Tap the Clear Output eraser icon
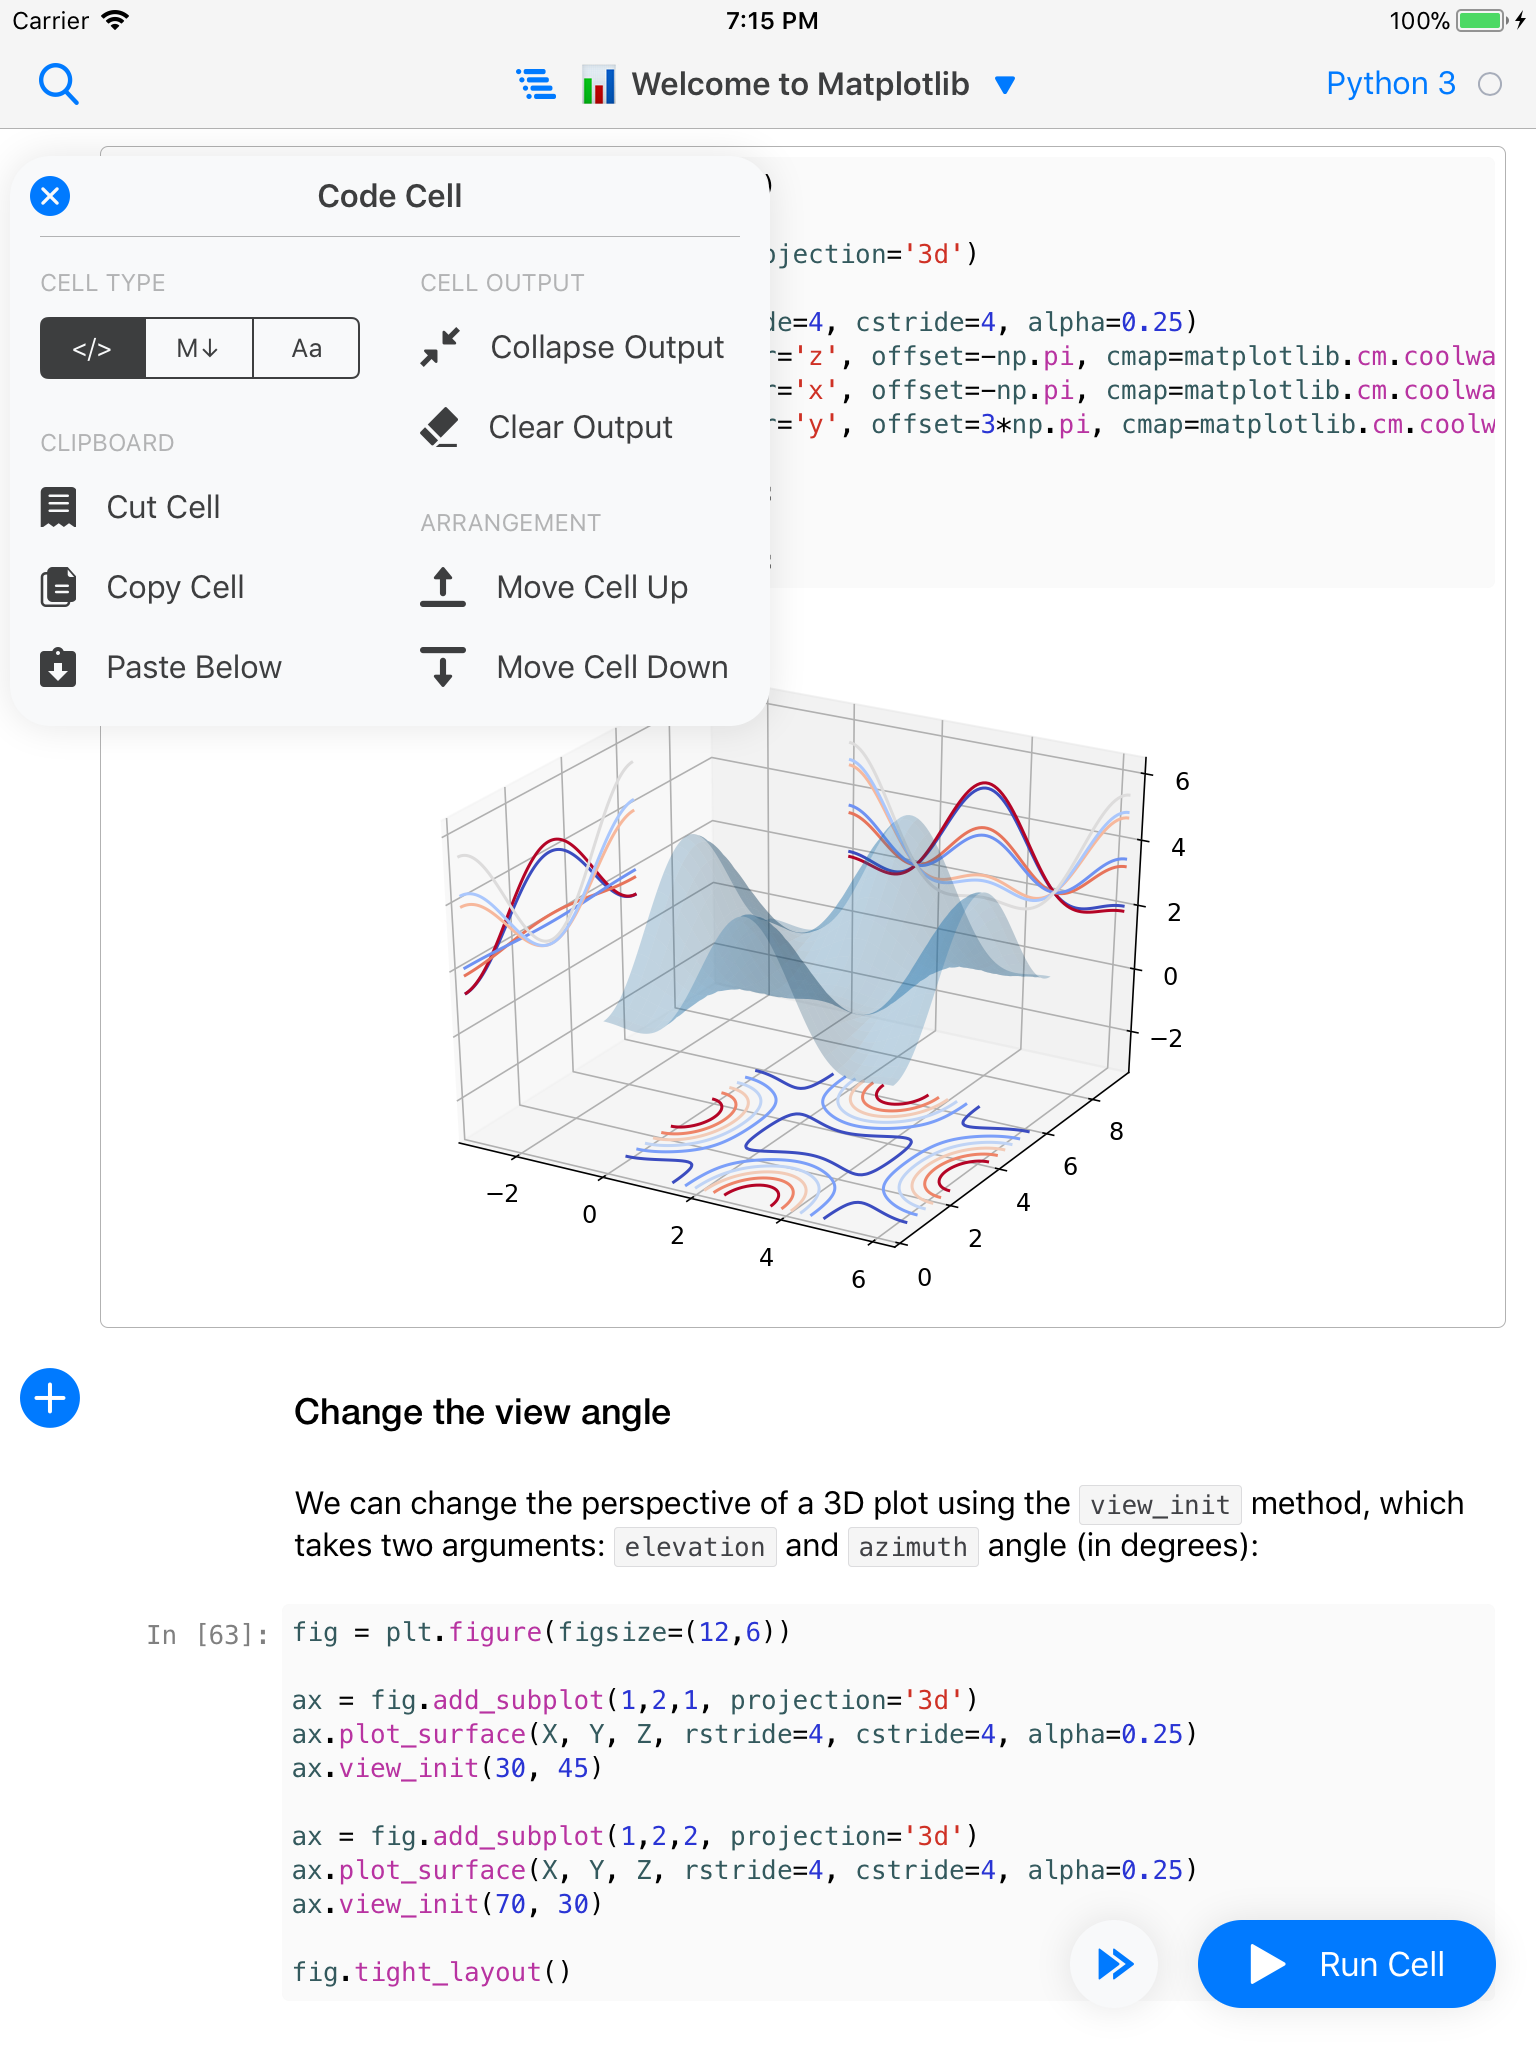The height and width of the screenshot is (2048, 1536). [440, 427]
